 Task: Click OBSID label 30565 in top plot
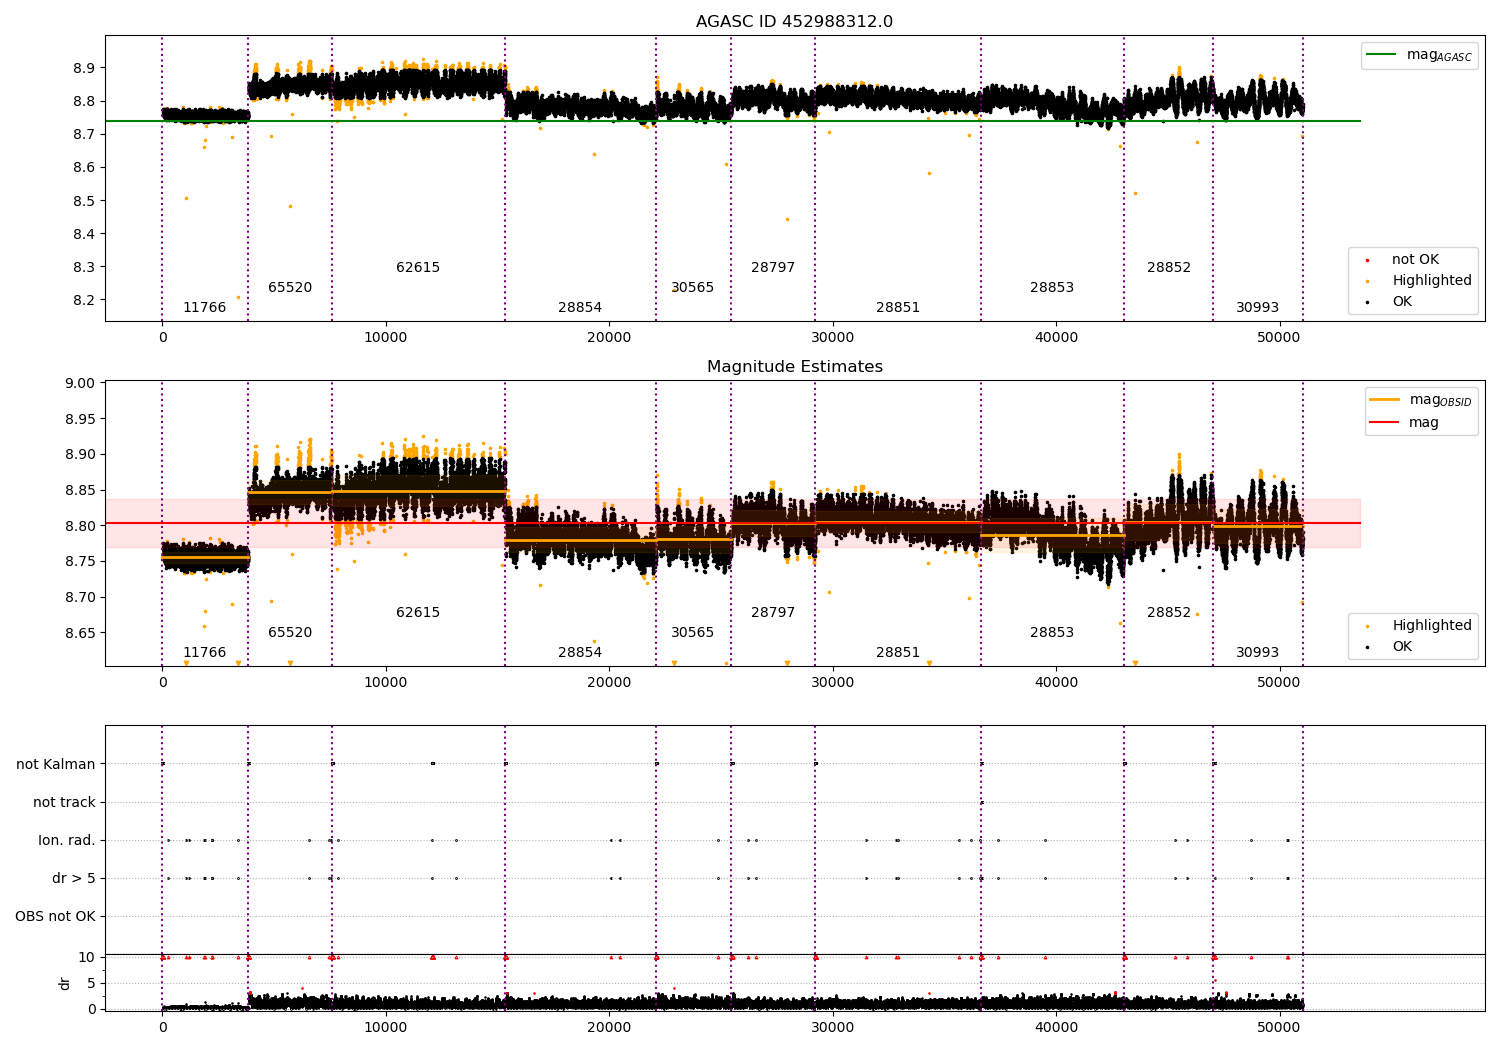coord(692,288)
